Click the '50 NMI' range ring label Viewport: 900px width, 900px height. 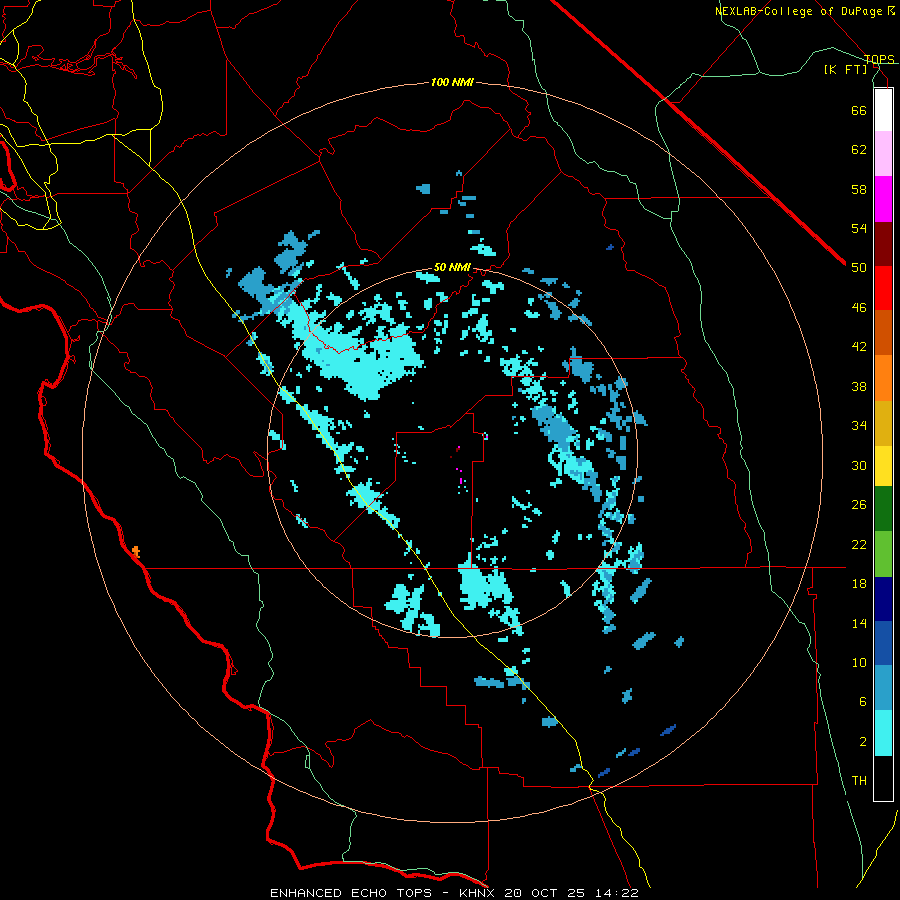point(452,267)
